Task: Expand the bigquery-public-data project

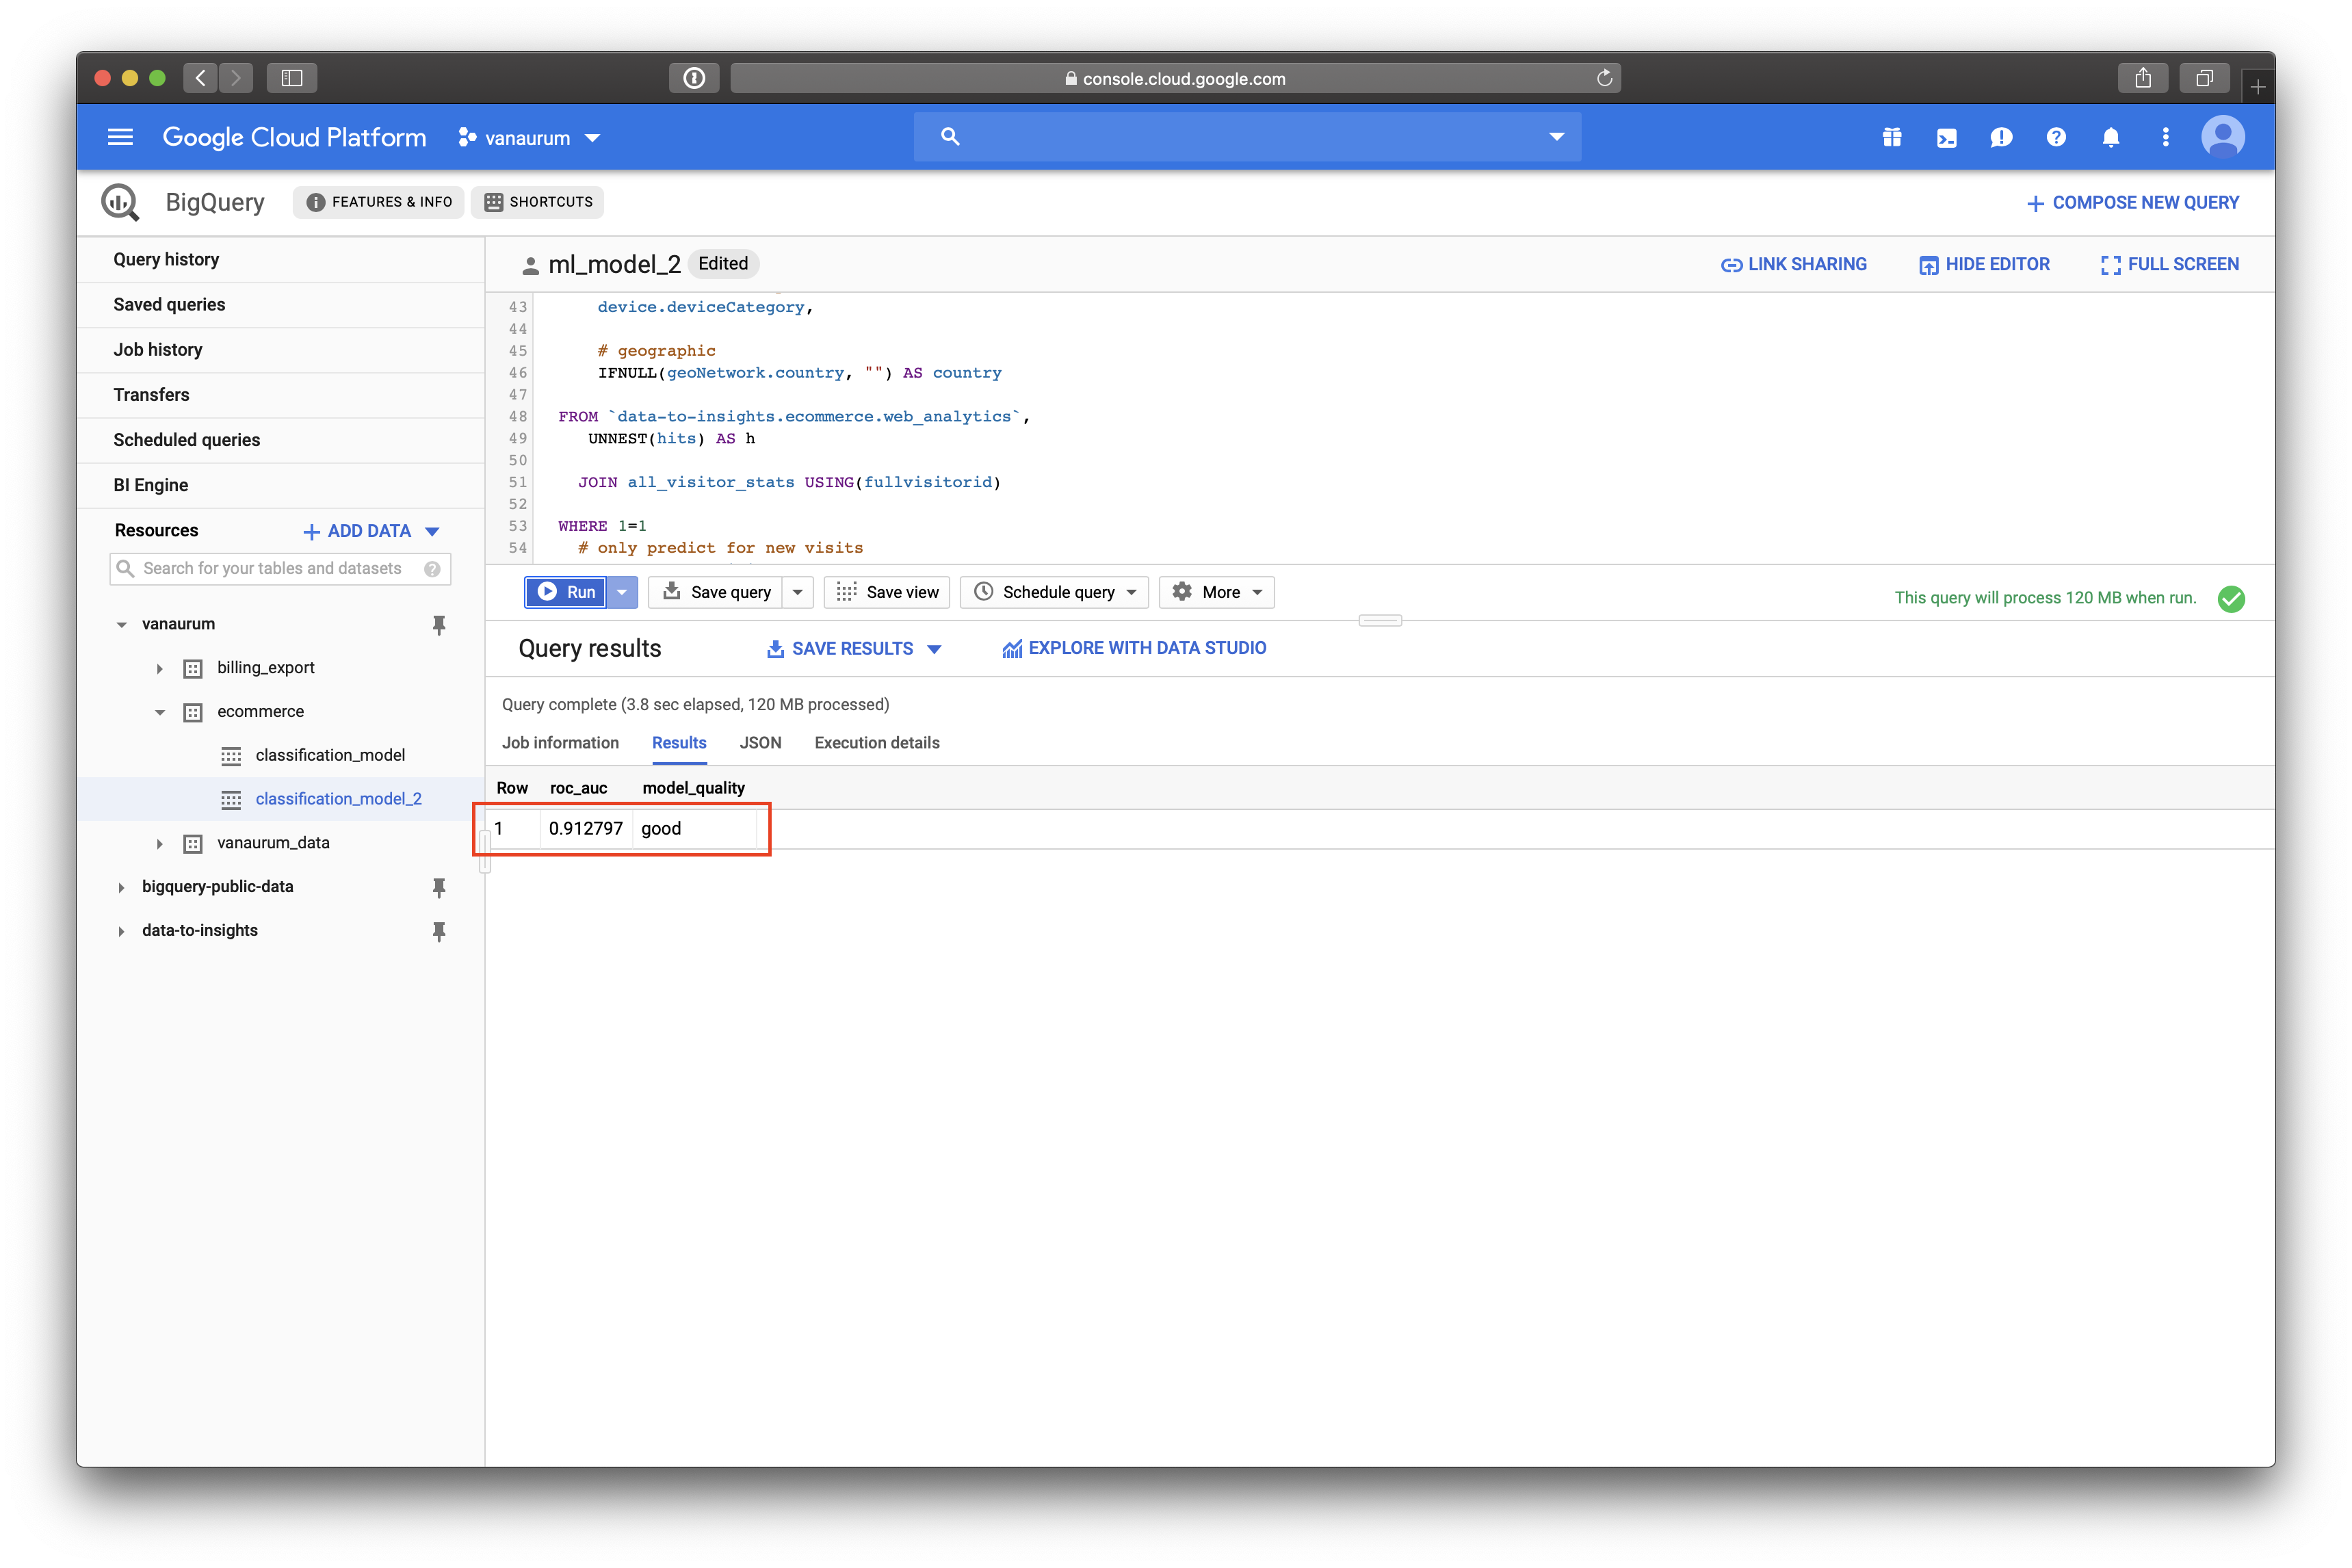Action: coord(121,887)
